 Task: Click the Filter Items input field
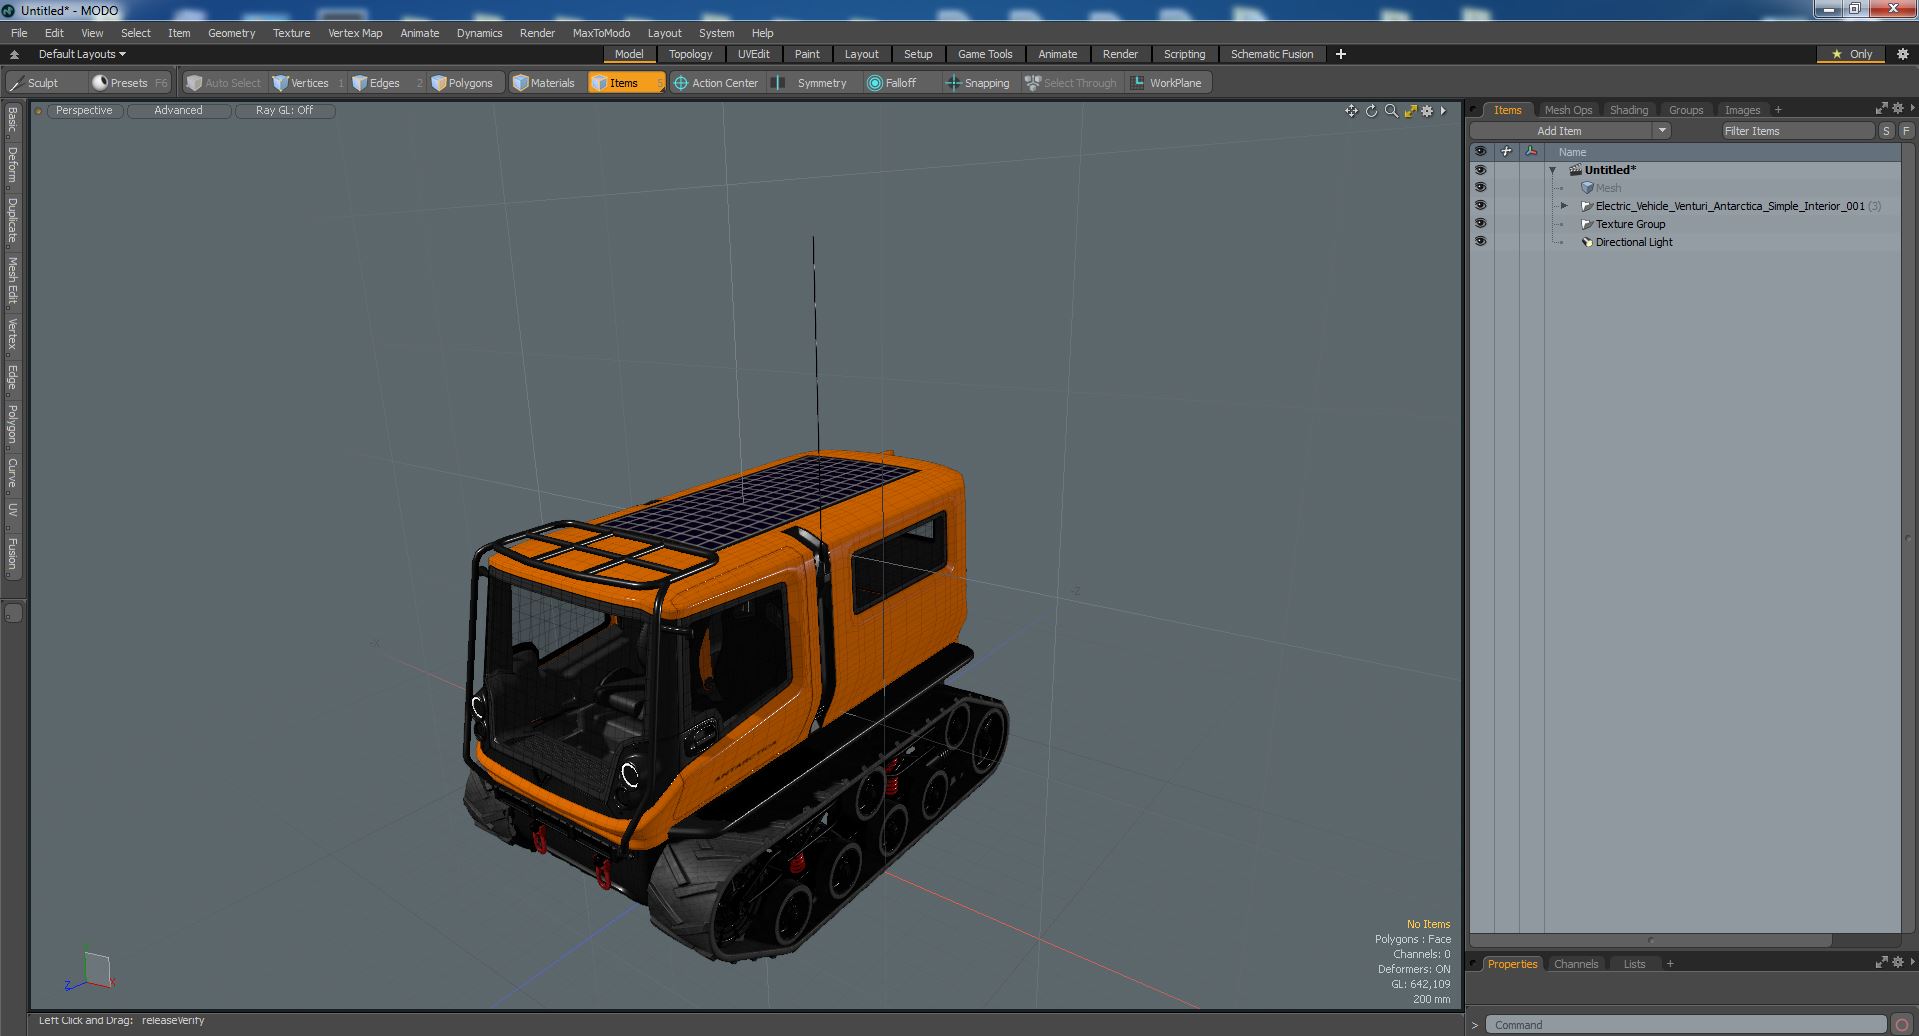pyautogui.click(x=1797, y=131)
